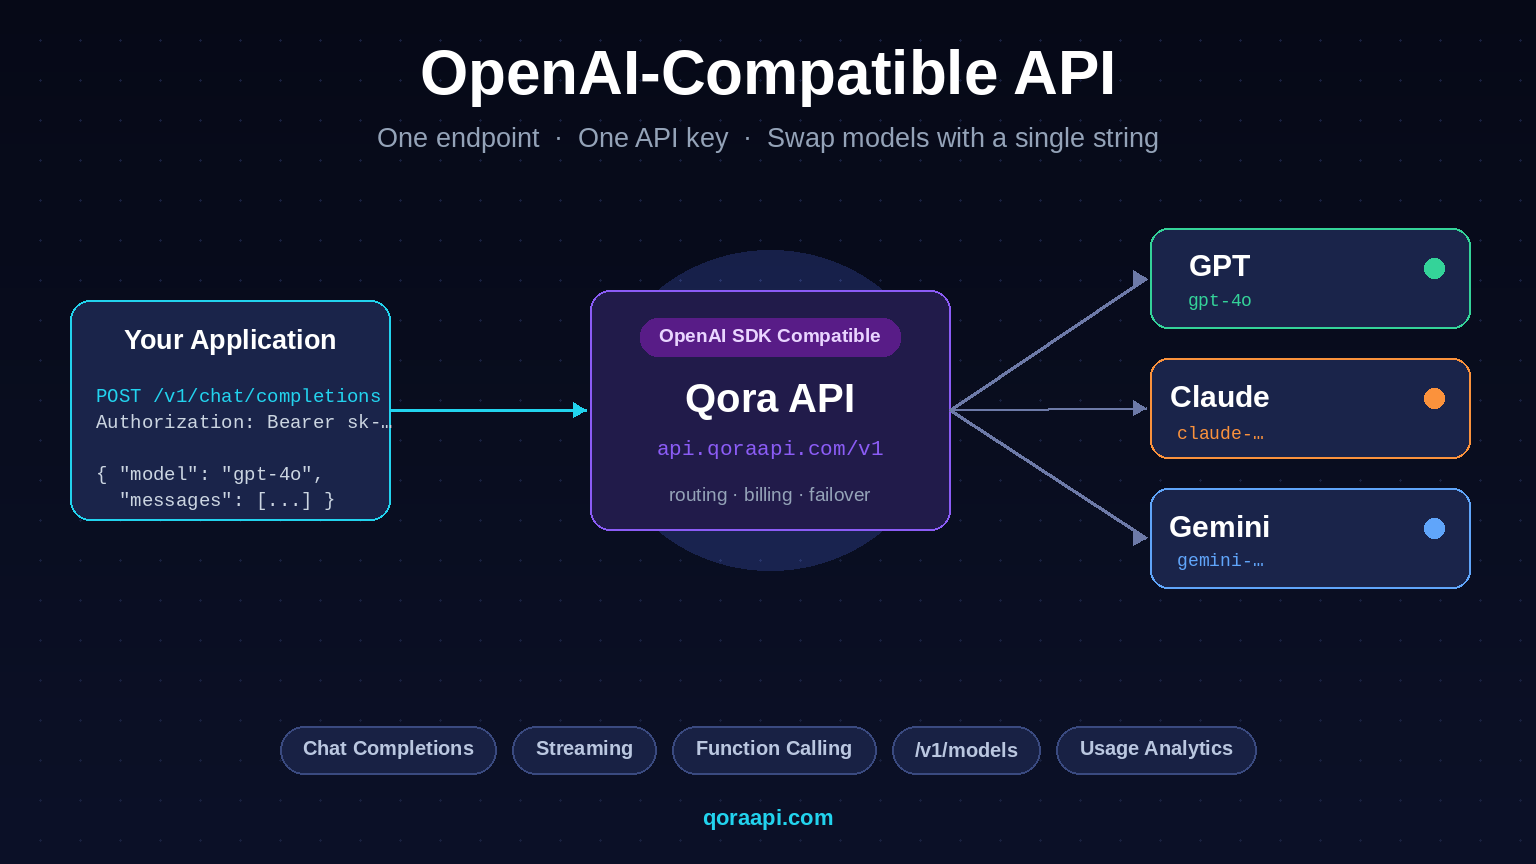Click the "model": "gpt-4o" code line
Viewport: 1536px width, 864px height.
pyautogui.click(x=210, y=474)
